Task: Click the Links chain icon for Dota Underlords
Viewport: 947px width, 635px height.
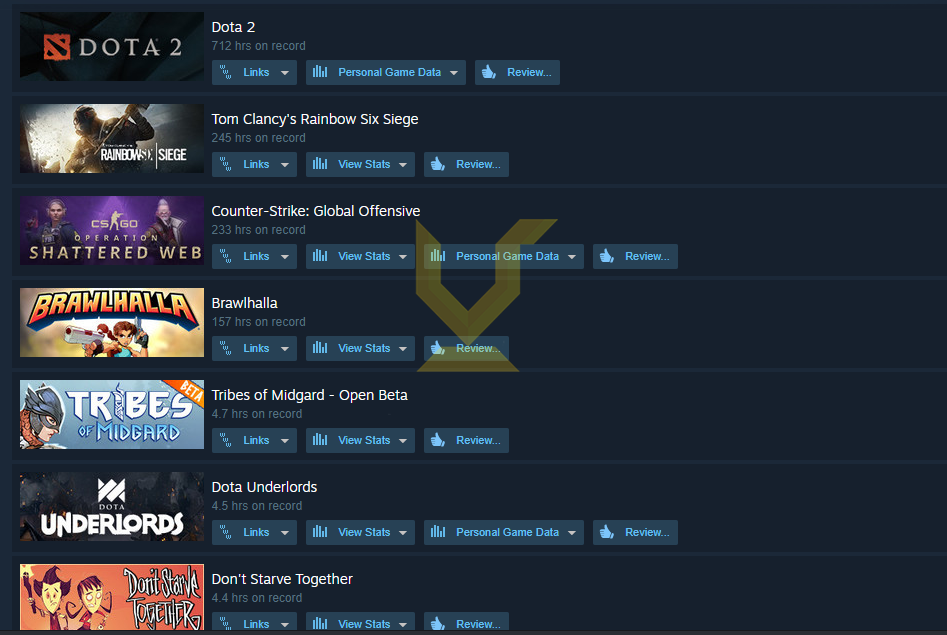Action: (225, 532)
